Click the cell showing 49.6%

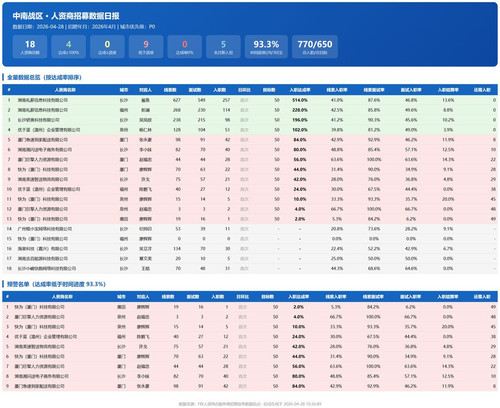[411, 110]
